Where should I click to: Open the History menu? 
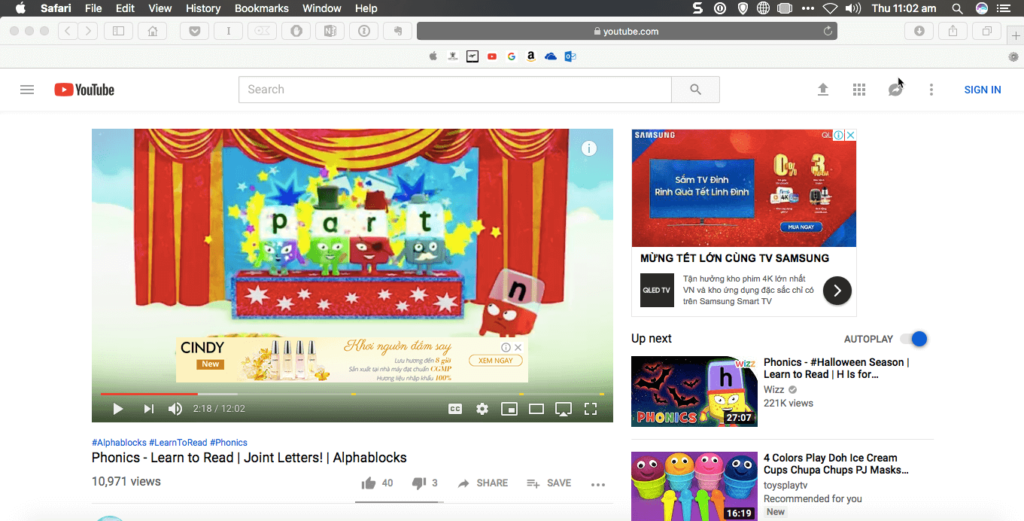tap(203, 8)
